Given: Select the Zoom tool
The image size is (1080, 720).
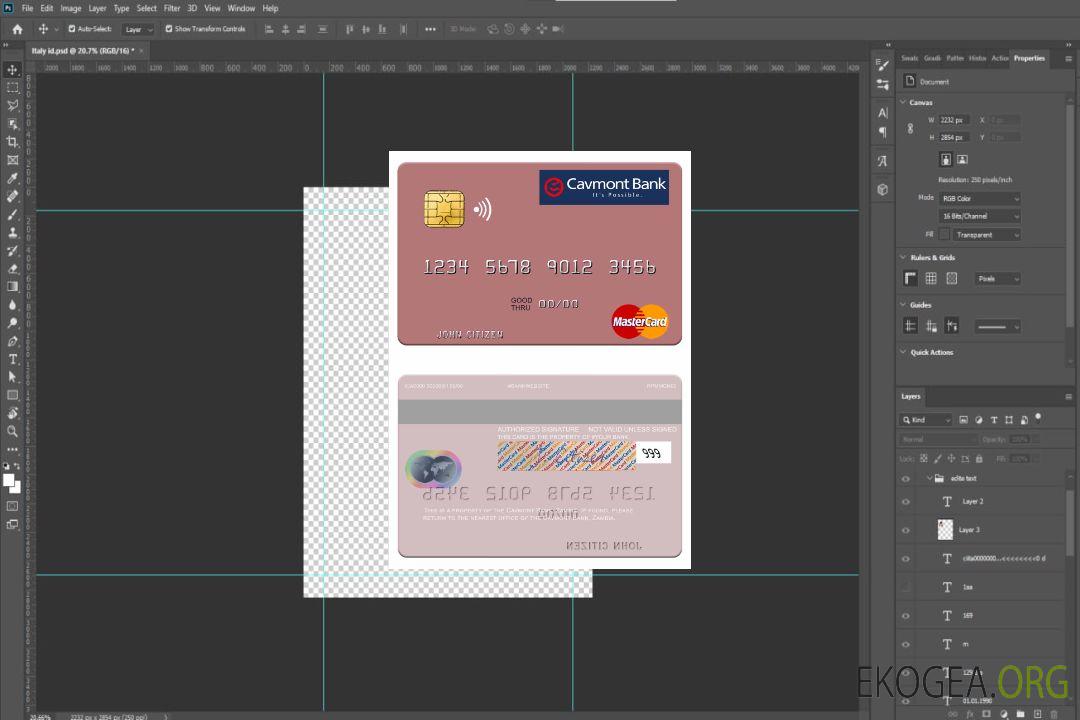Looking at the screenshot, I should (12, 431).
